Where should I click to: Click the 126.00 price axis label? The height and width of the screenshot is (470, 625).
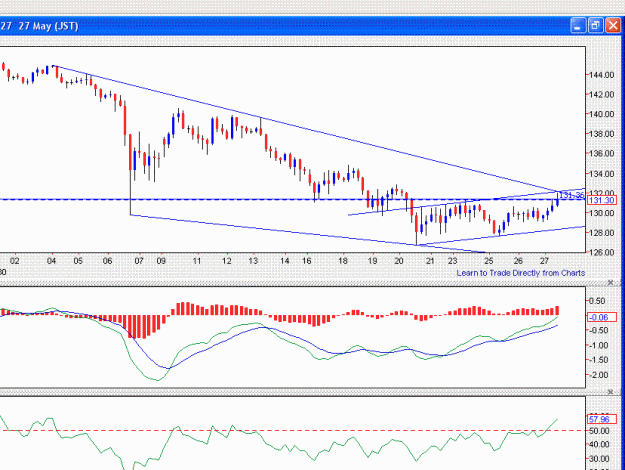(602, 252)
